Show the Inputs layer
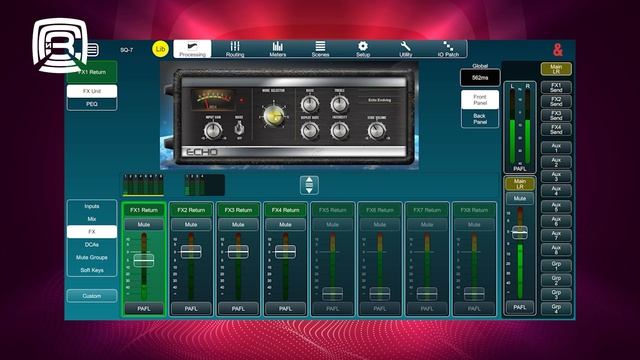640x360 pixels. pos(92,206)
